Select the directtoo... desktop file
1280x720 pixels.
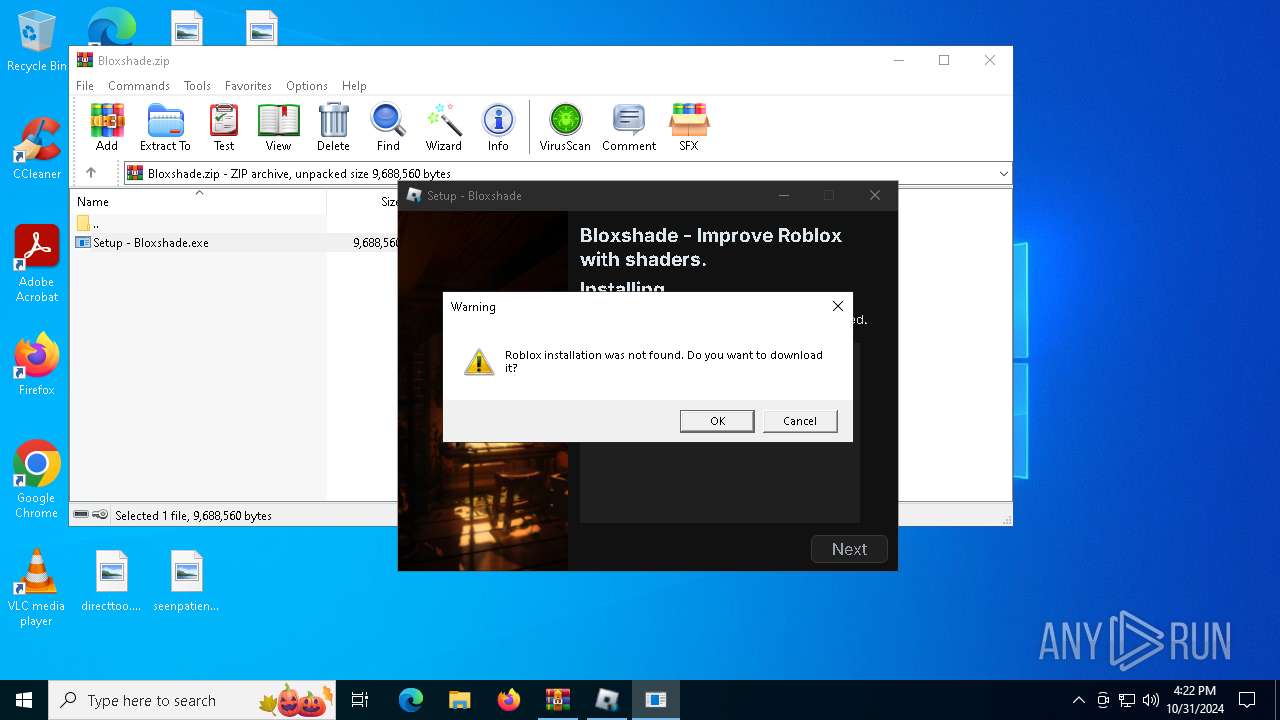111,581
